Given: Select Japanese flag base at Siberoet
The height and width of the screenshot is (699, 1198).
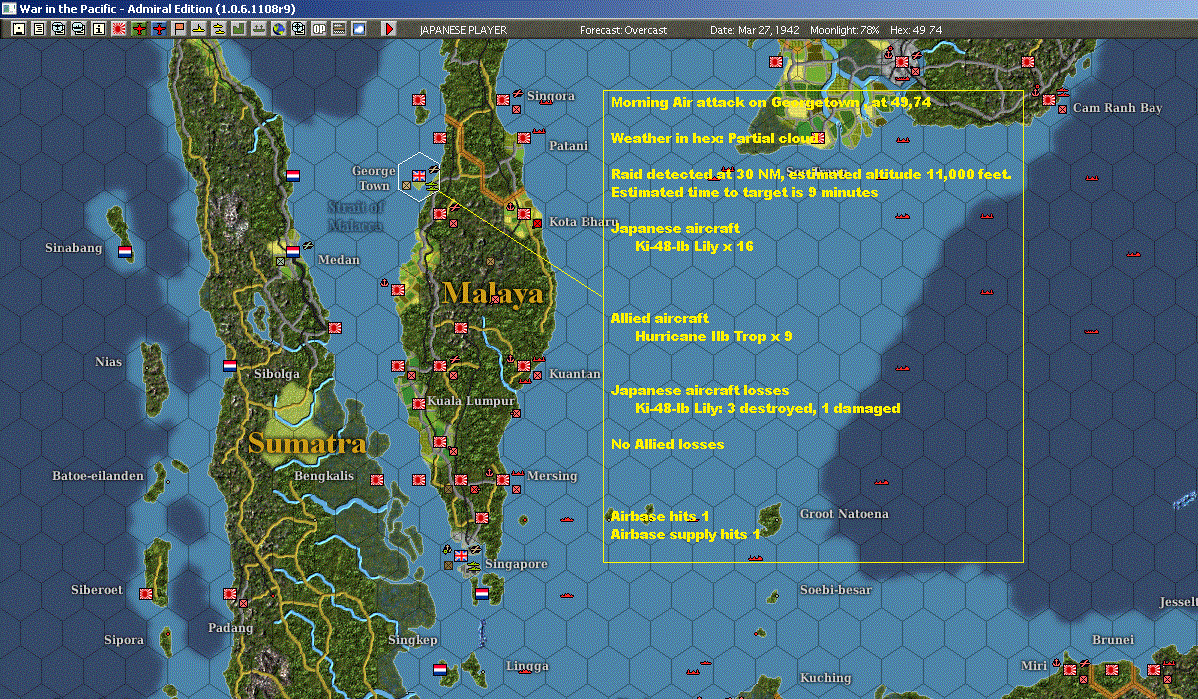Looking at the screenshot, I should point(146,594).
